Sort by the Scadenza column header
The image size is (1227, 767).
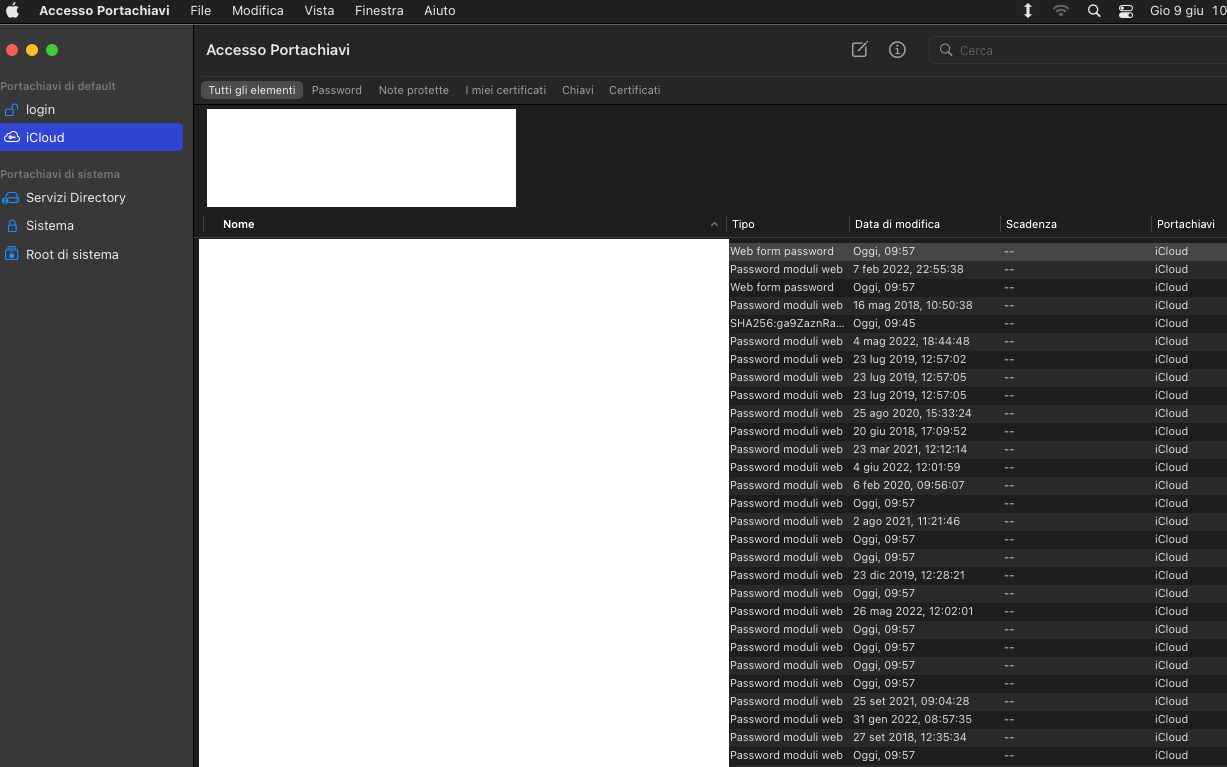[x=1031, y=224]
